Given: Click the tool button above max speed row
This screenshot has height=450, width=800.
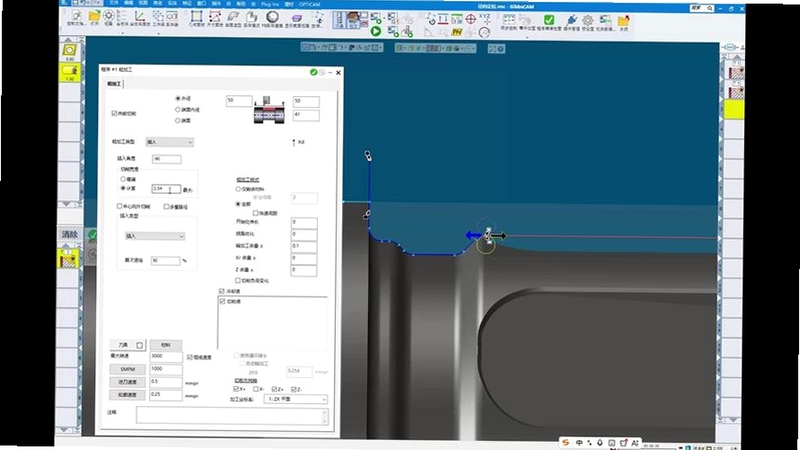Looking at the screenshot, I should coord(128,345).
